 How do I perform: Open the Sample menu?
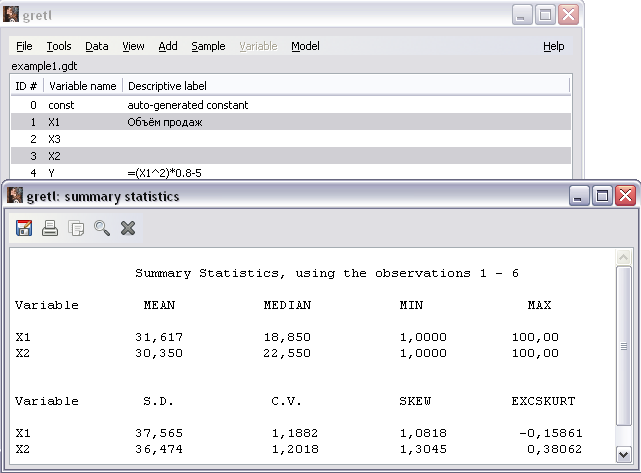tap(208, 46)
